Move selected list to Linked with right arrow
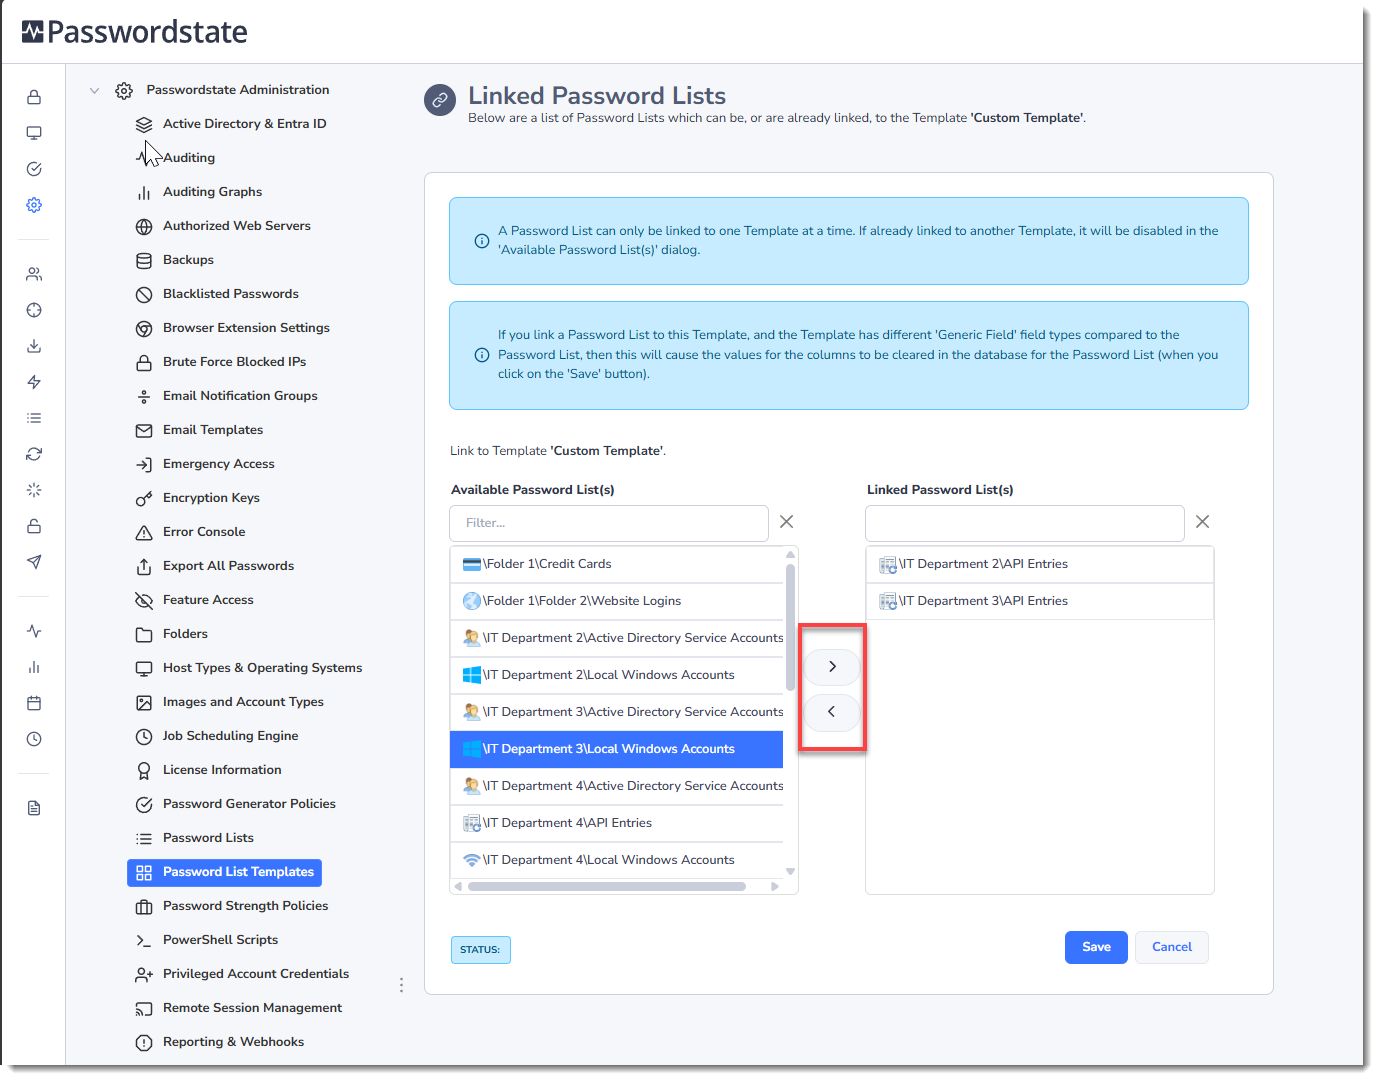Screen dimensions: 1378x1080 [x=832, y=667]
